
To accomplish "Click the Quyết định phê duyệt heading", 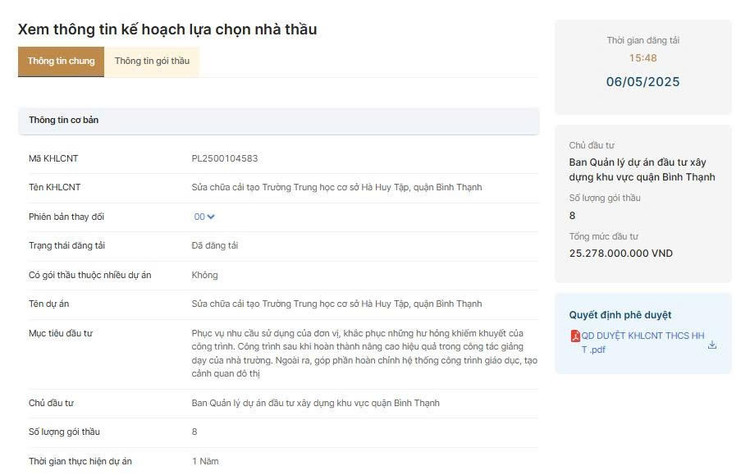I will [x=620, y=315].
